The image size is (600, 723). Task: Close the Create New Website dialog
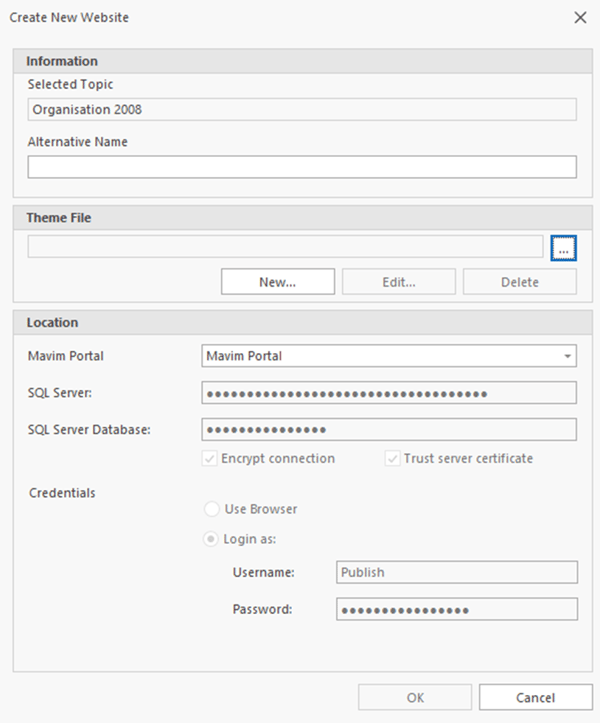pyautogui.click(x=580, y=17)
